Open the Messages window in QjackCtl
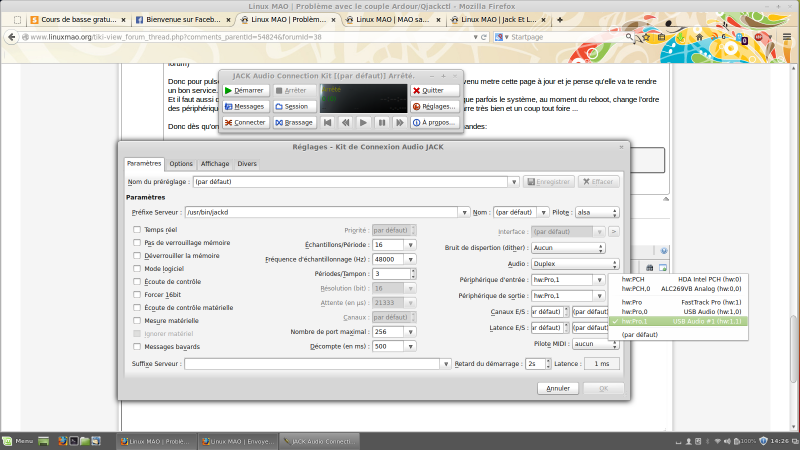The height and width of the screenshot is (450, 800). coord(245,107)
